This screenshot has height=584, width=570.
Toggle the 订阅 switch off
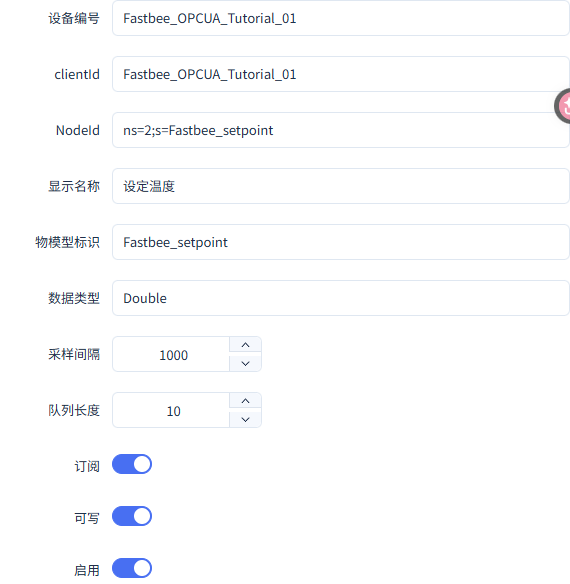click(x=132, y=464)
